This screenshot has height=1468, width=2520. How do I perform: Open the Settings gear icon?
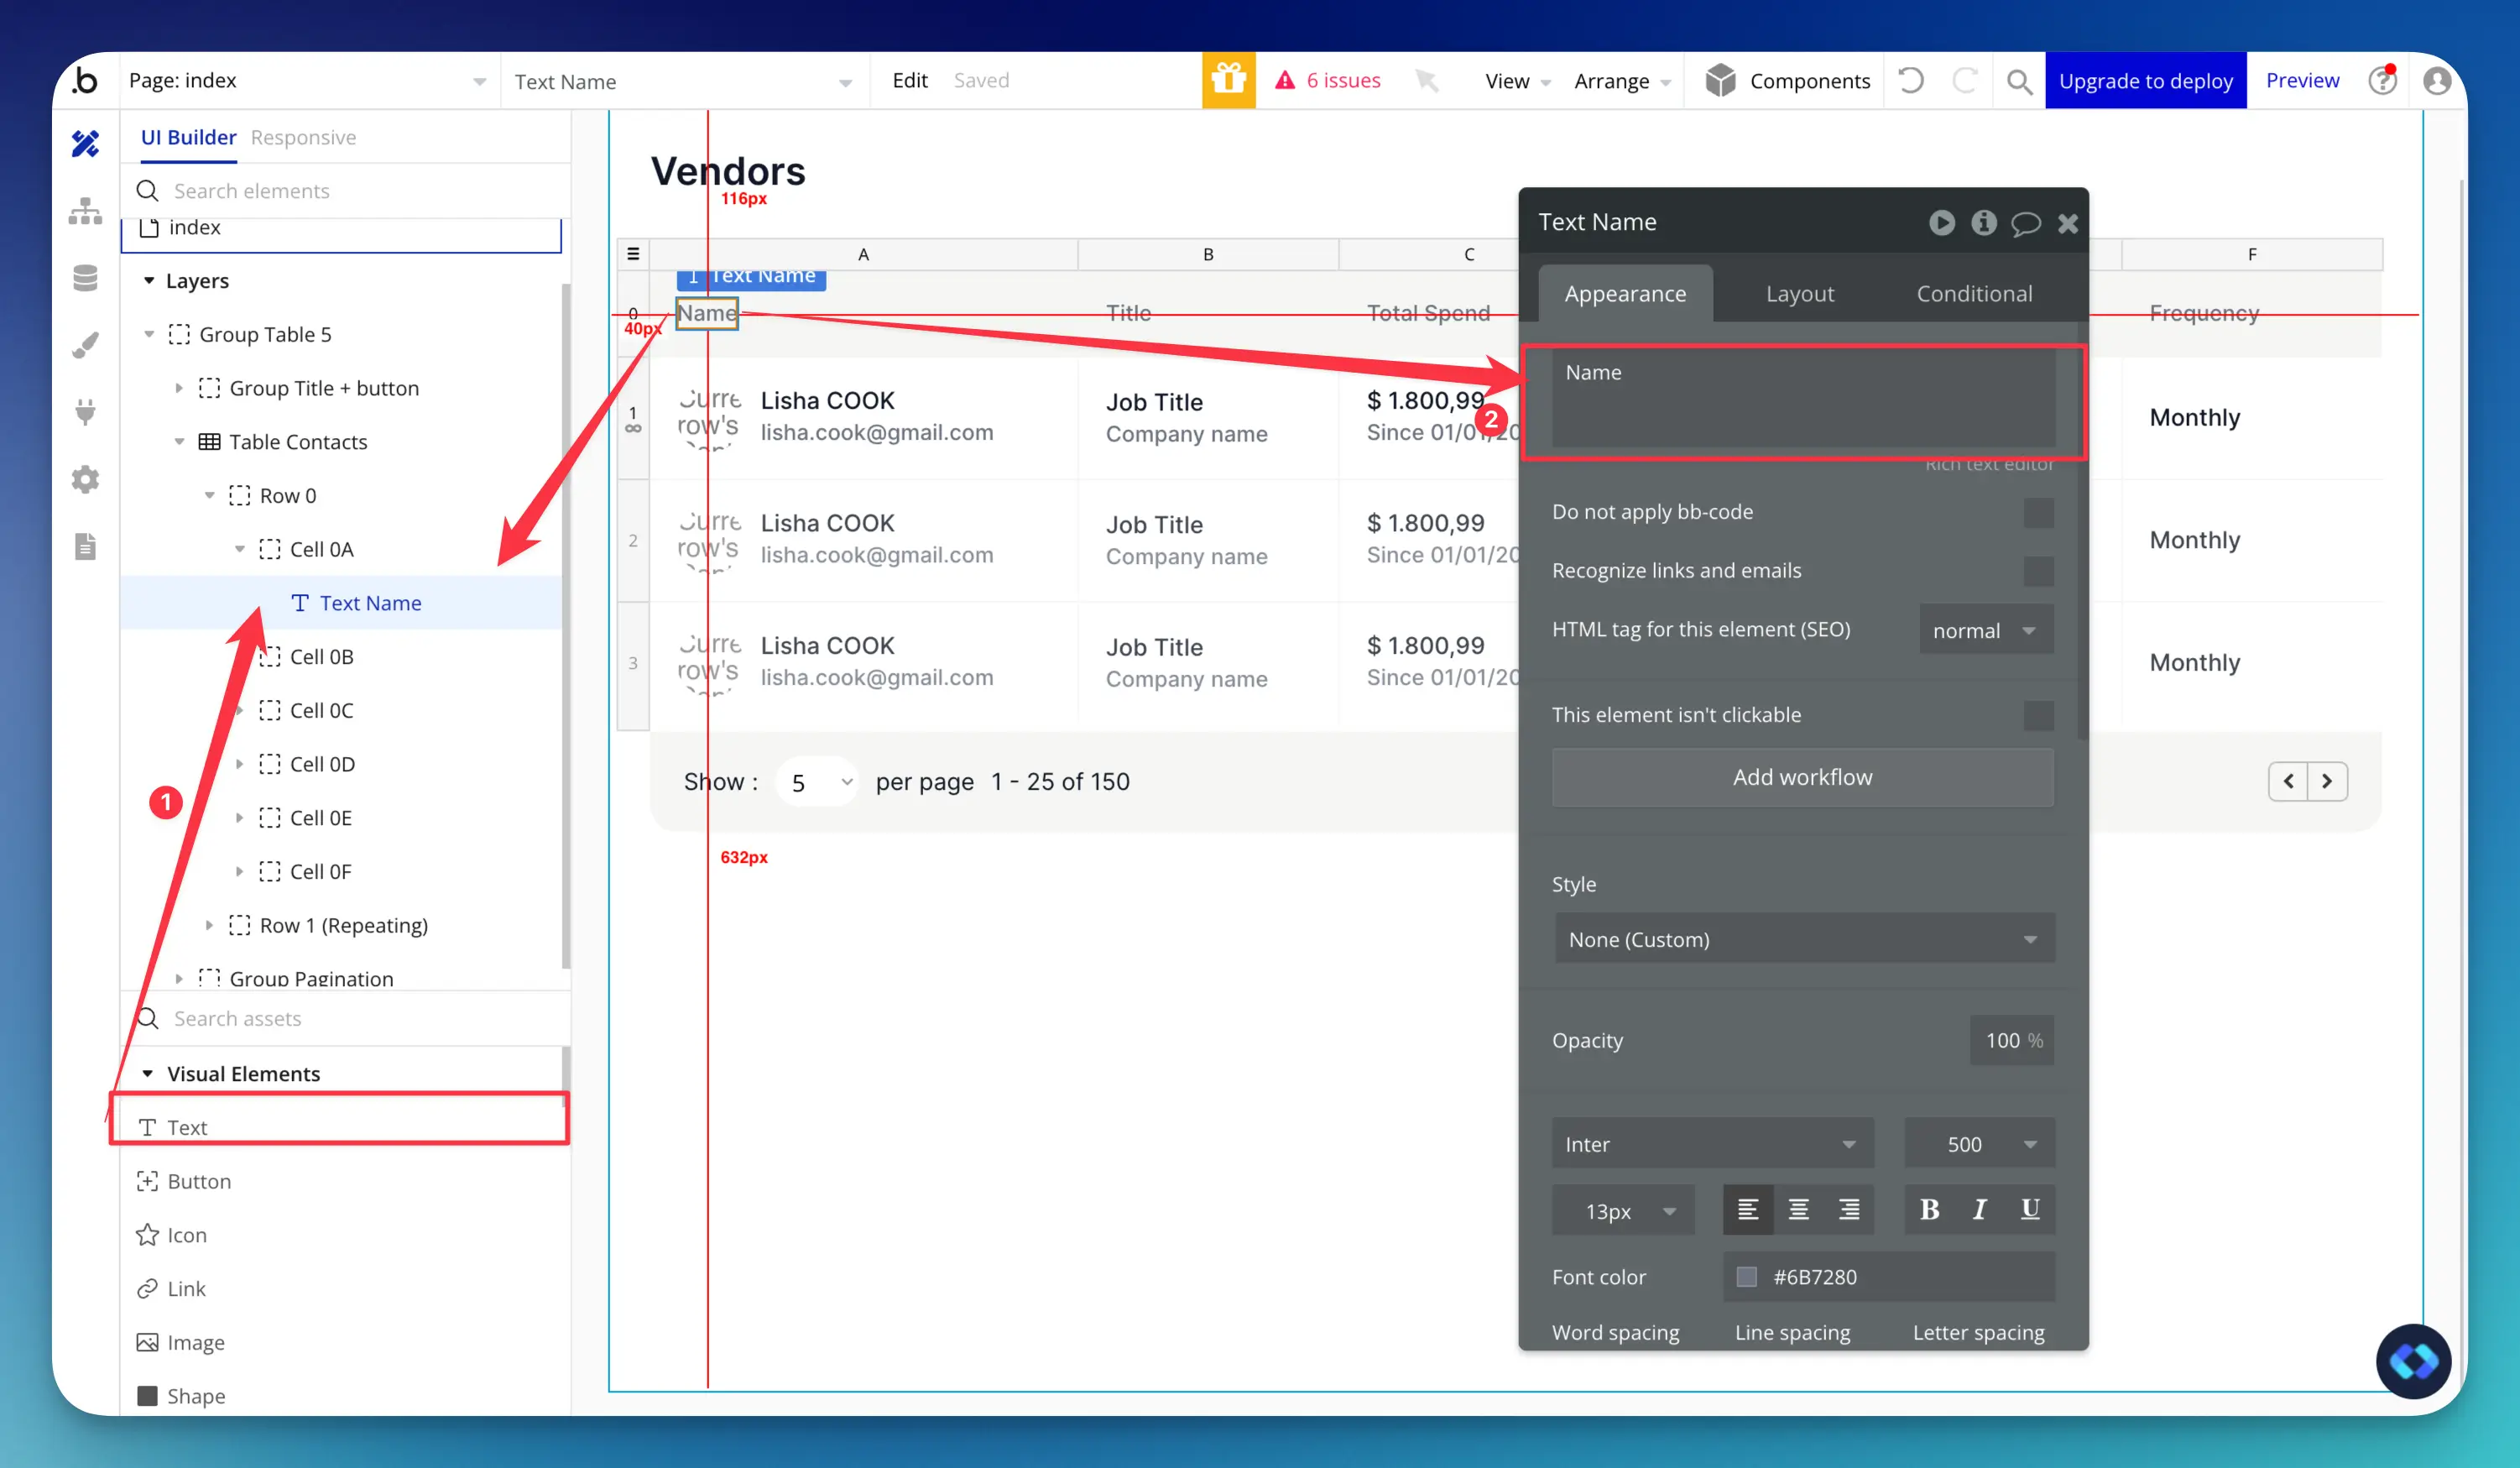click(x=85, y=479)
